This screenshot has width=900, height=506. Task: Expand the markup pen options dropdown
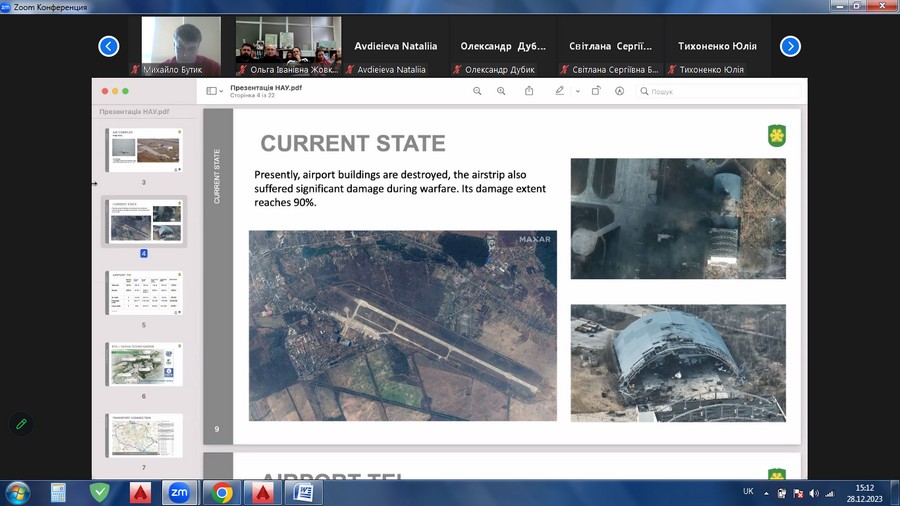[x=578, y=91]
